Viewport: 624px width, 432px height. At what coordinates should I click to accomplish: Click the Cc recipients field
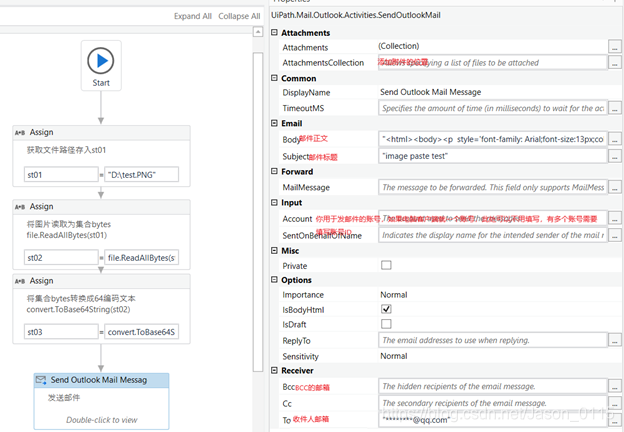(x=493, y=403)
